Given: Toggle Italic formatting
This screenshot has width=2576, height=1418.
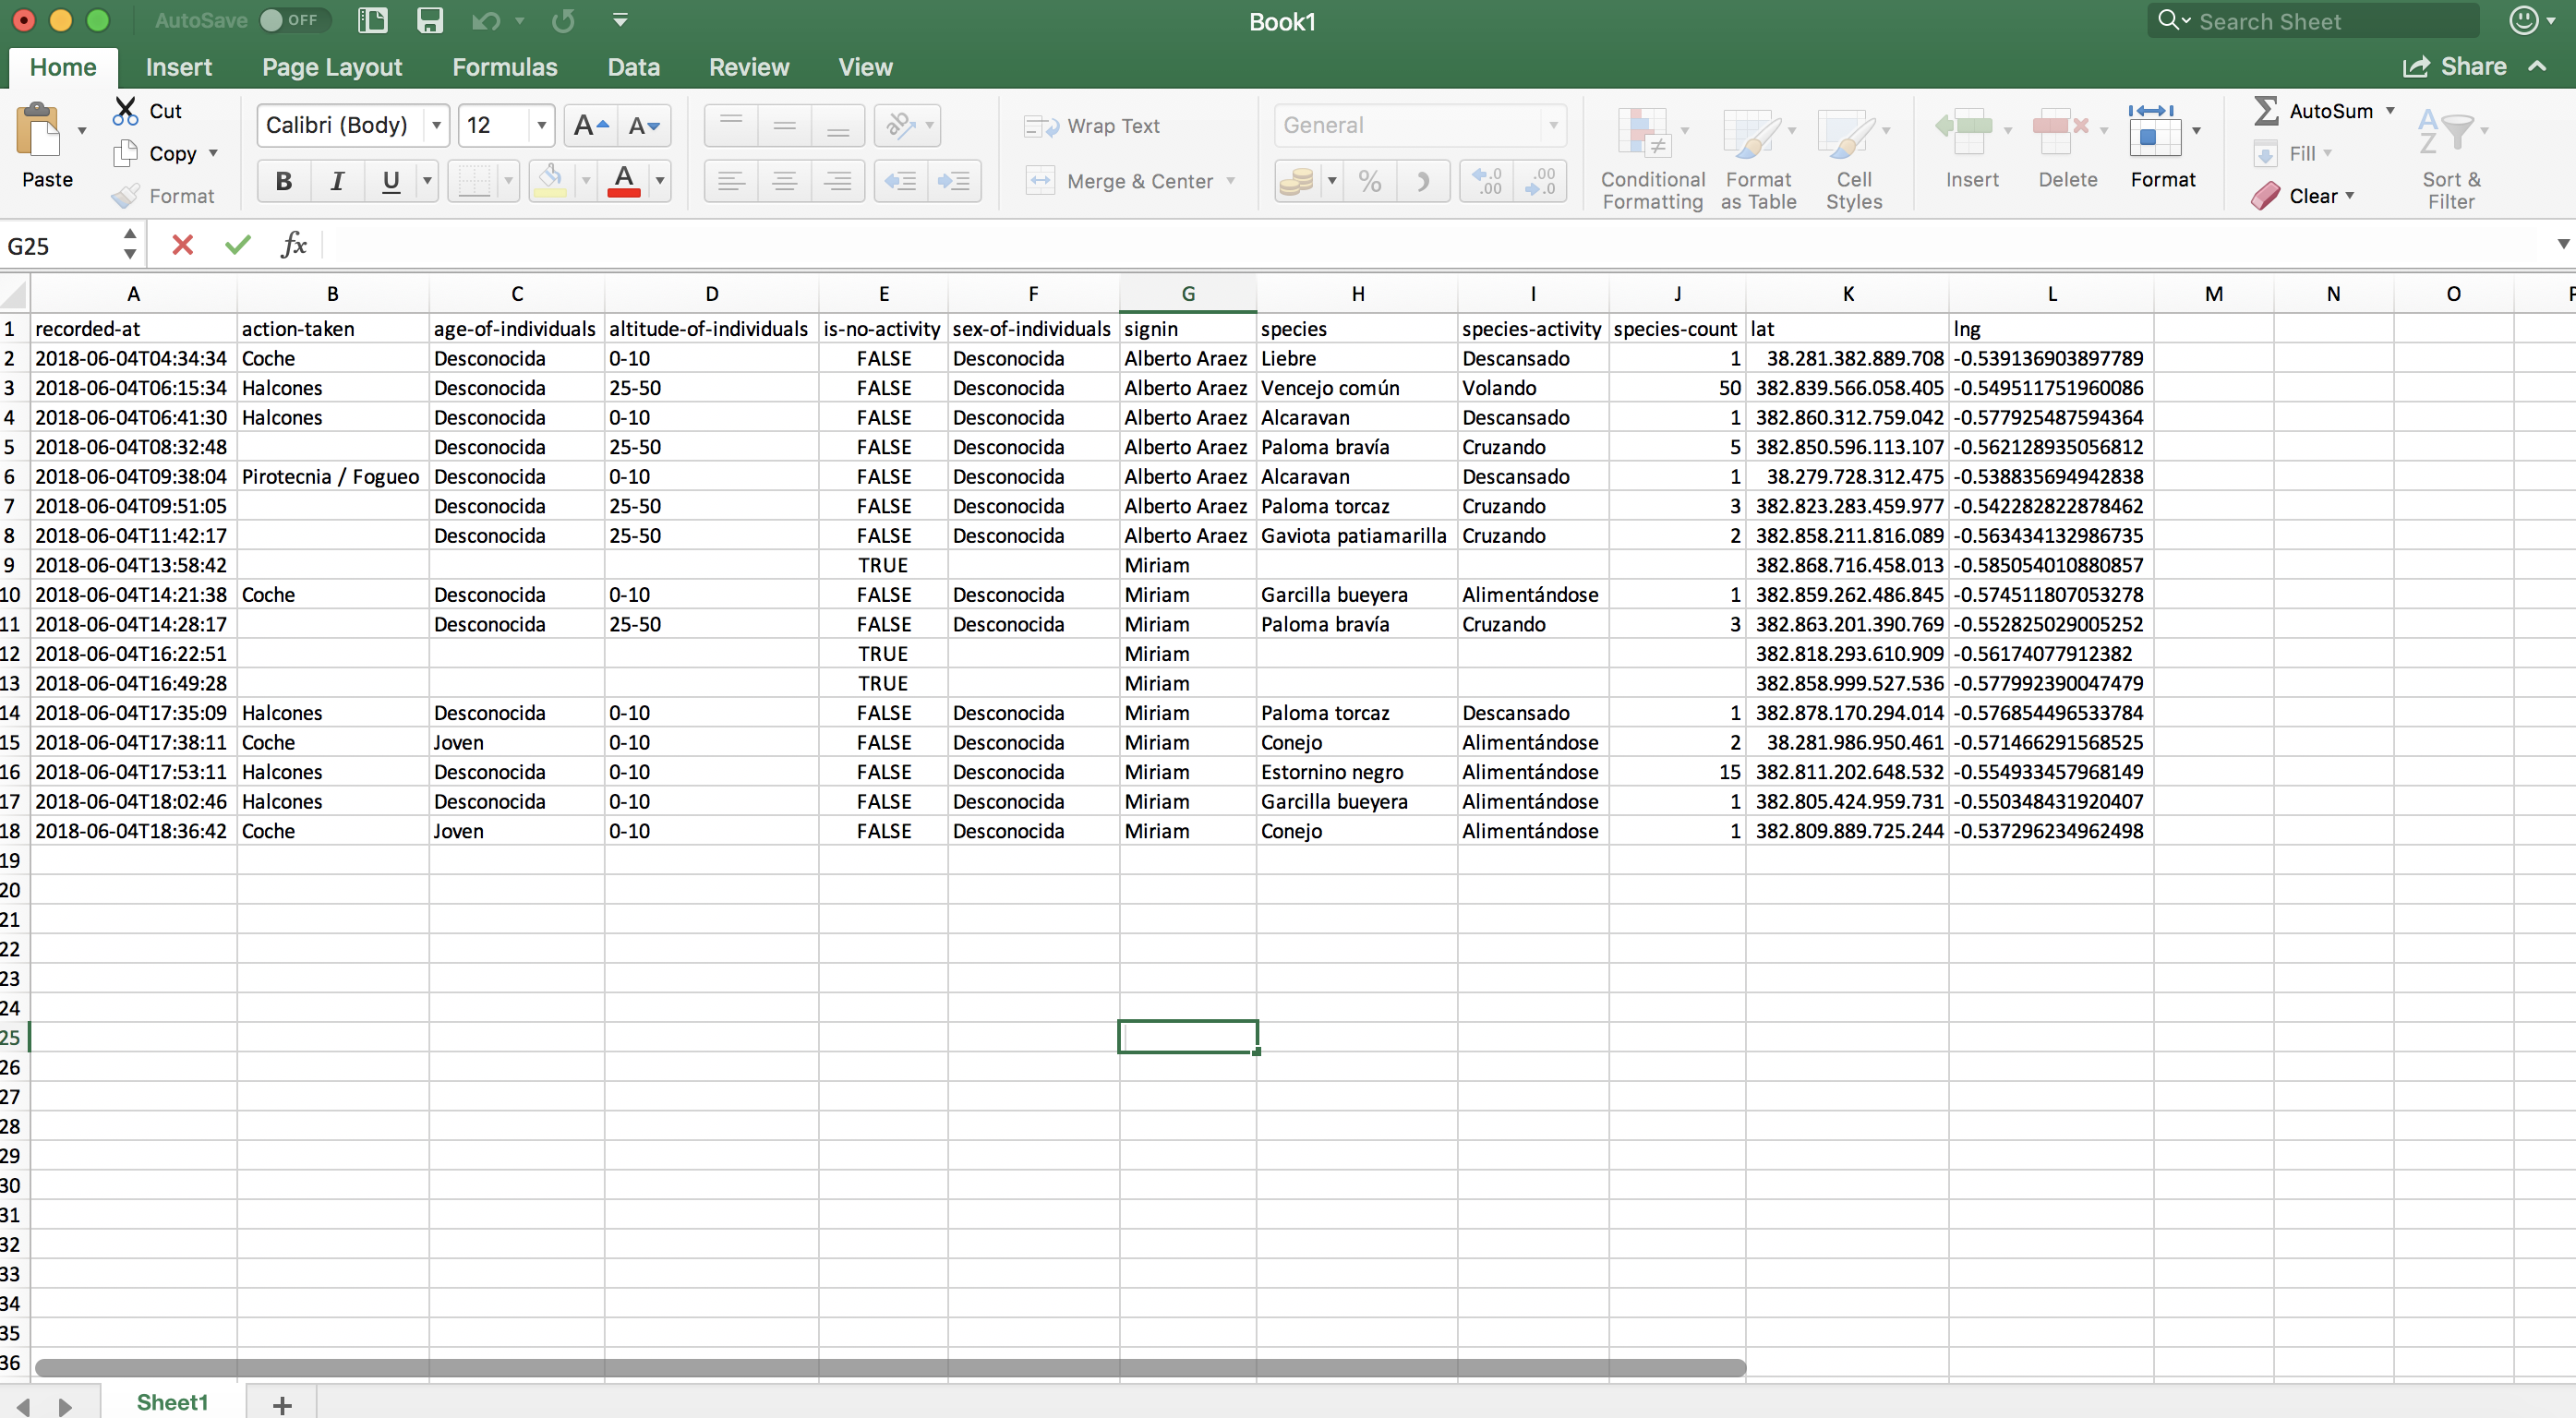Looking at the screenshot, I should pos(337,181).
